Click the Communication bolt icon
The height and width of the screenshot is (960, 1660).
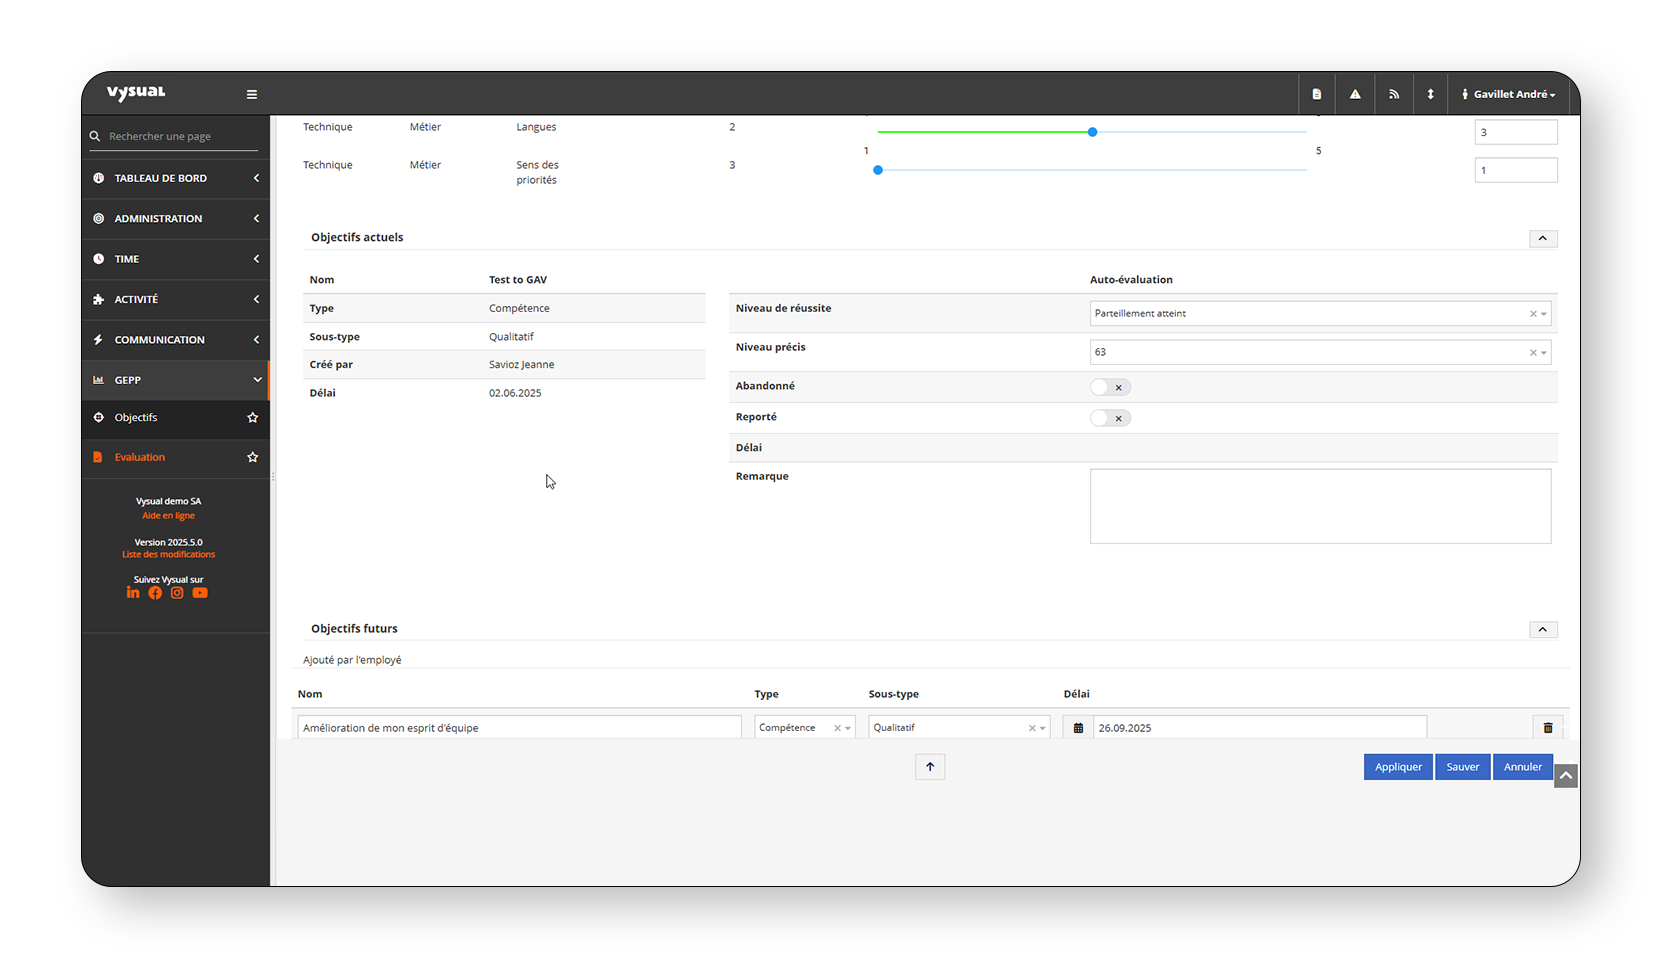click(98, 340)
